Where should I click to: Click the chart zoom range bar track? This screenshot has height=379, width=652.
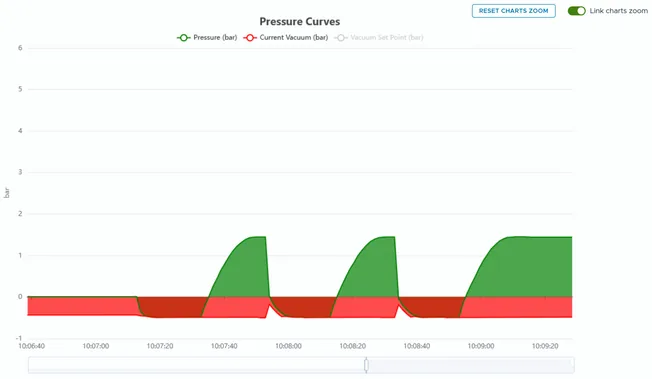click(301, 365)
